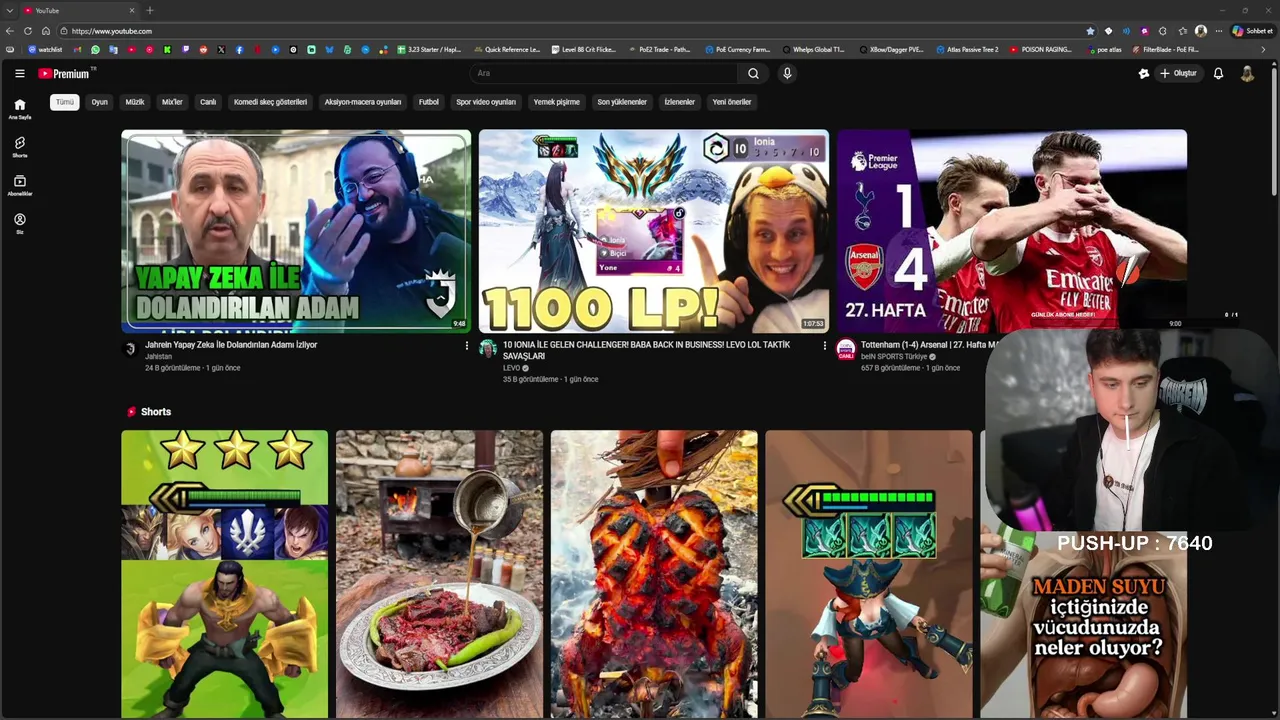Image resolution: width=1280 pixels, height=720 pixels.
Task: Open the browser profile picture icon
Action: [1201, 31]
